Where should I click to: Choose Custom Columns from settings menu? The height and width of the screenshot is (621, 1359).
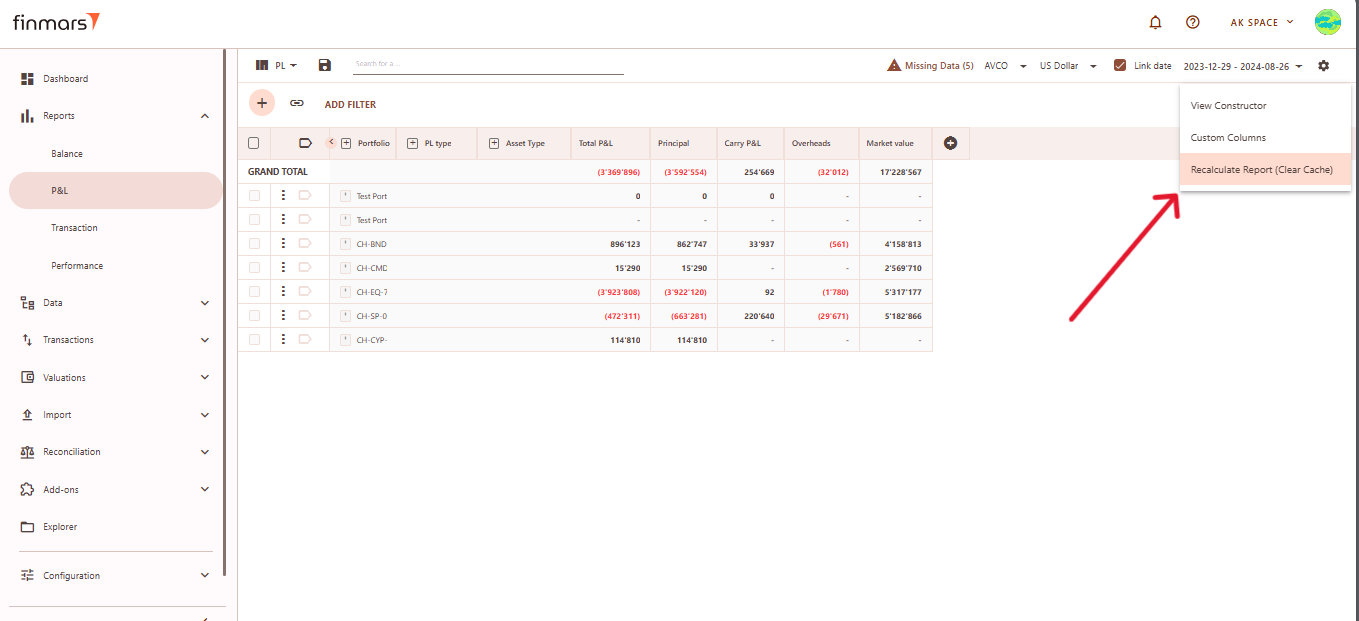pyautogui.click(x=1228, y=138)
